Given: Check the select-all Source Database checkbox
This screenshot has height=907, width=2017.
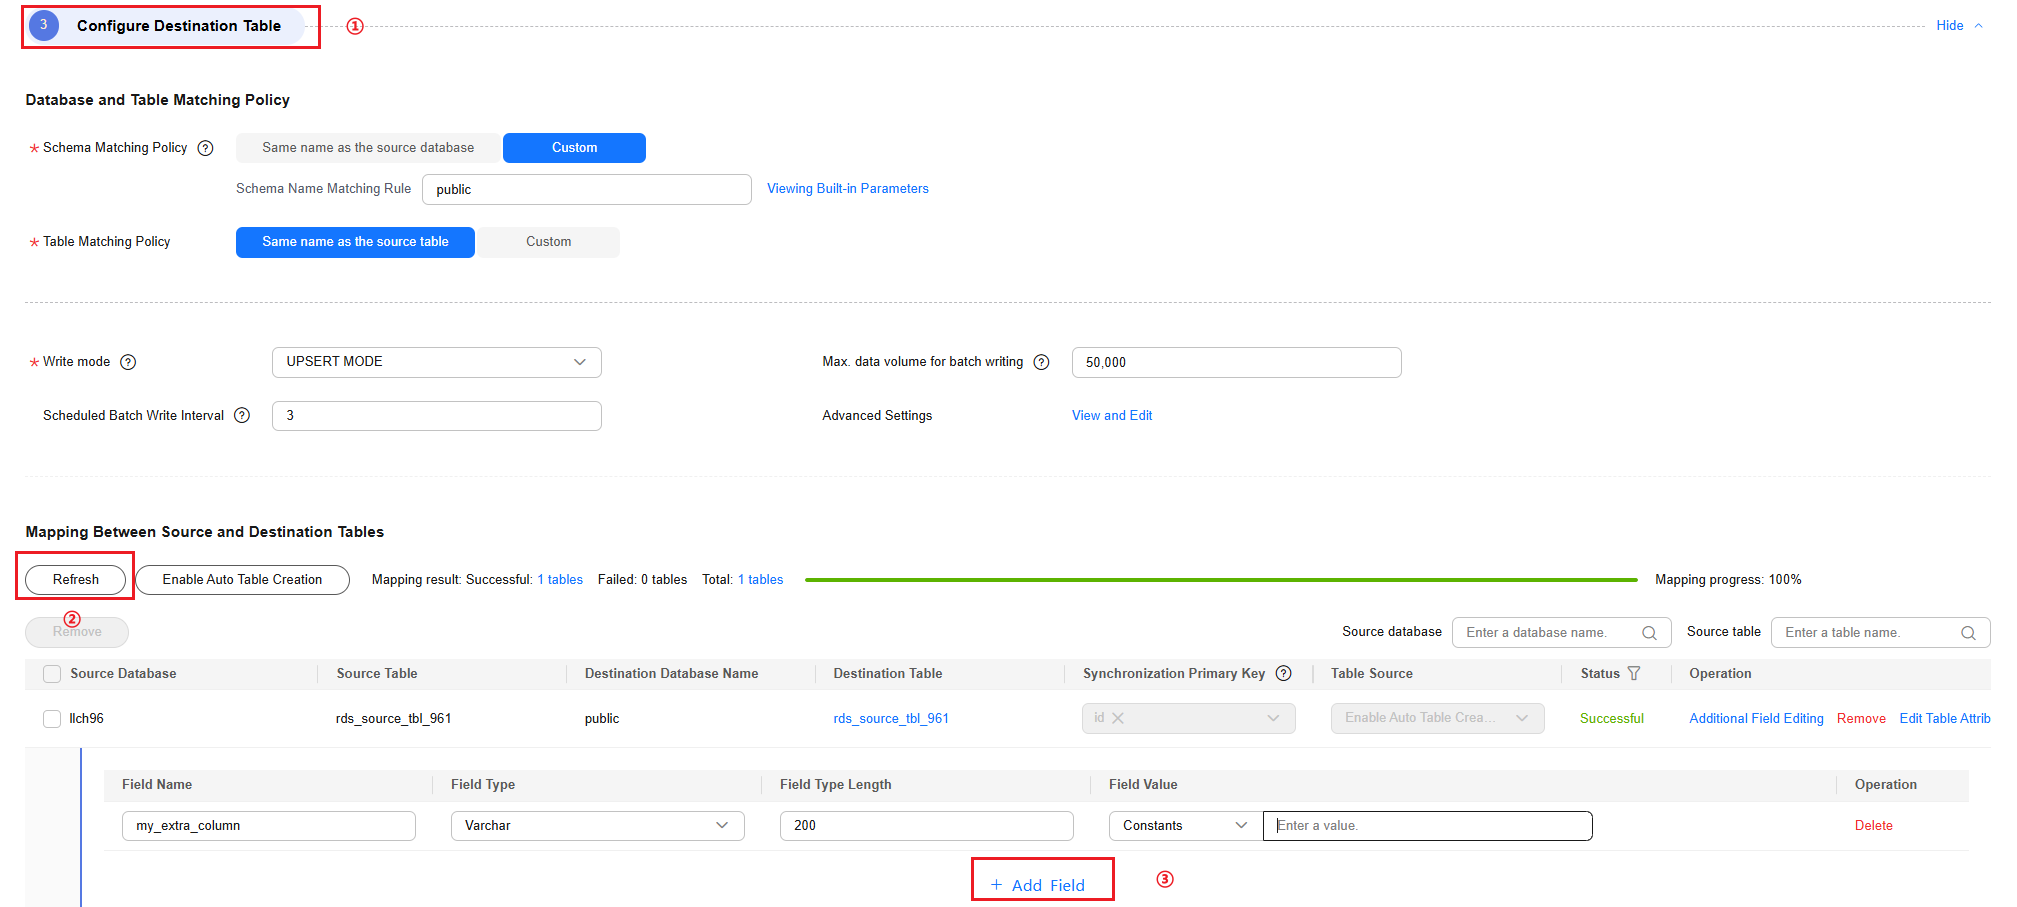Looking at the screenshot, I should (52, 674).
